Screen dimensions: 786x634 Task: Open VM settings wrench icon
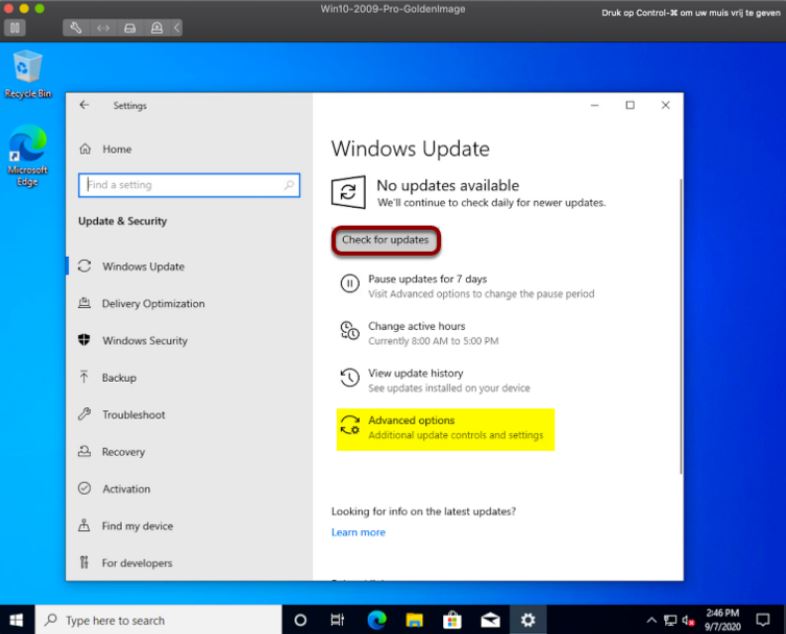(76, 28)
